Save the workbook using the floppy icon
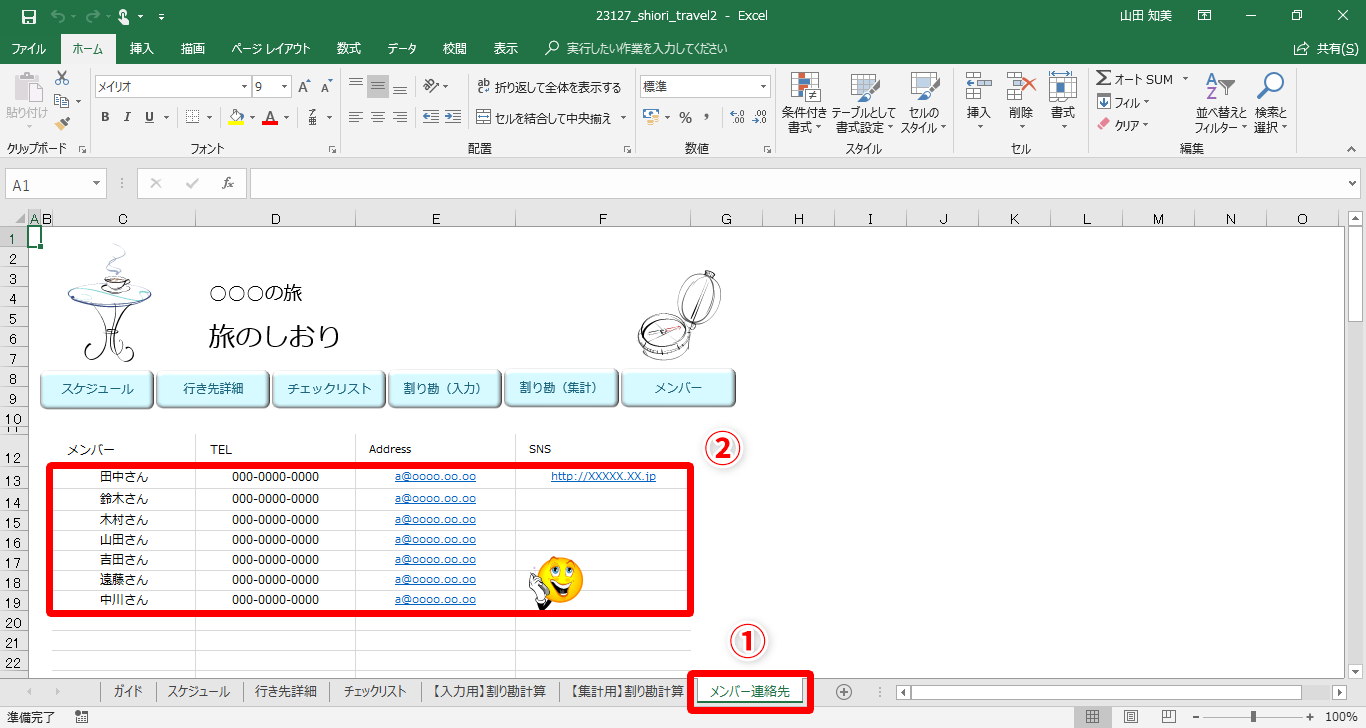1366x728 pixels. pos(28,16)
